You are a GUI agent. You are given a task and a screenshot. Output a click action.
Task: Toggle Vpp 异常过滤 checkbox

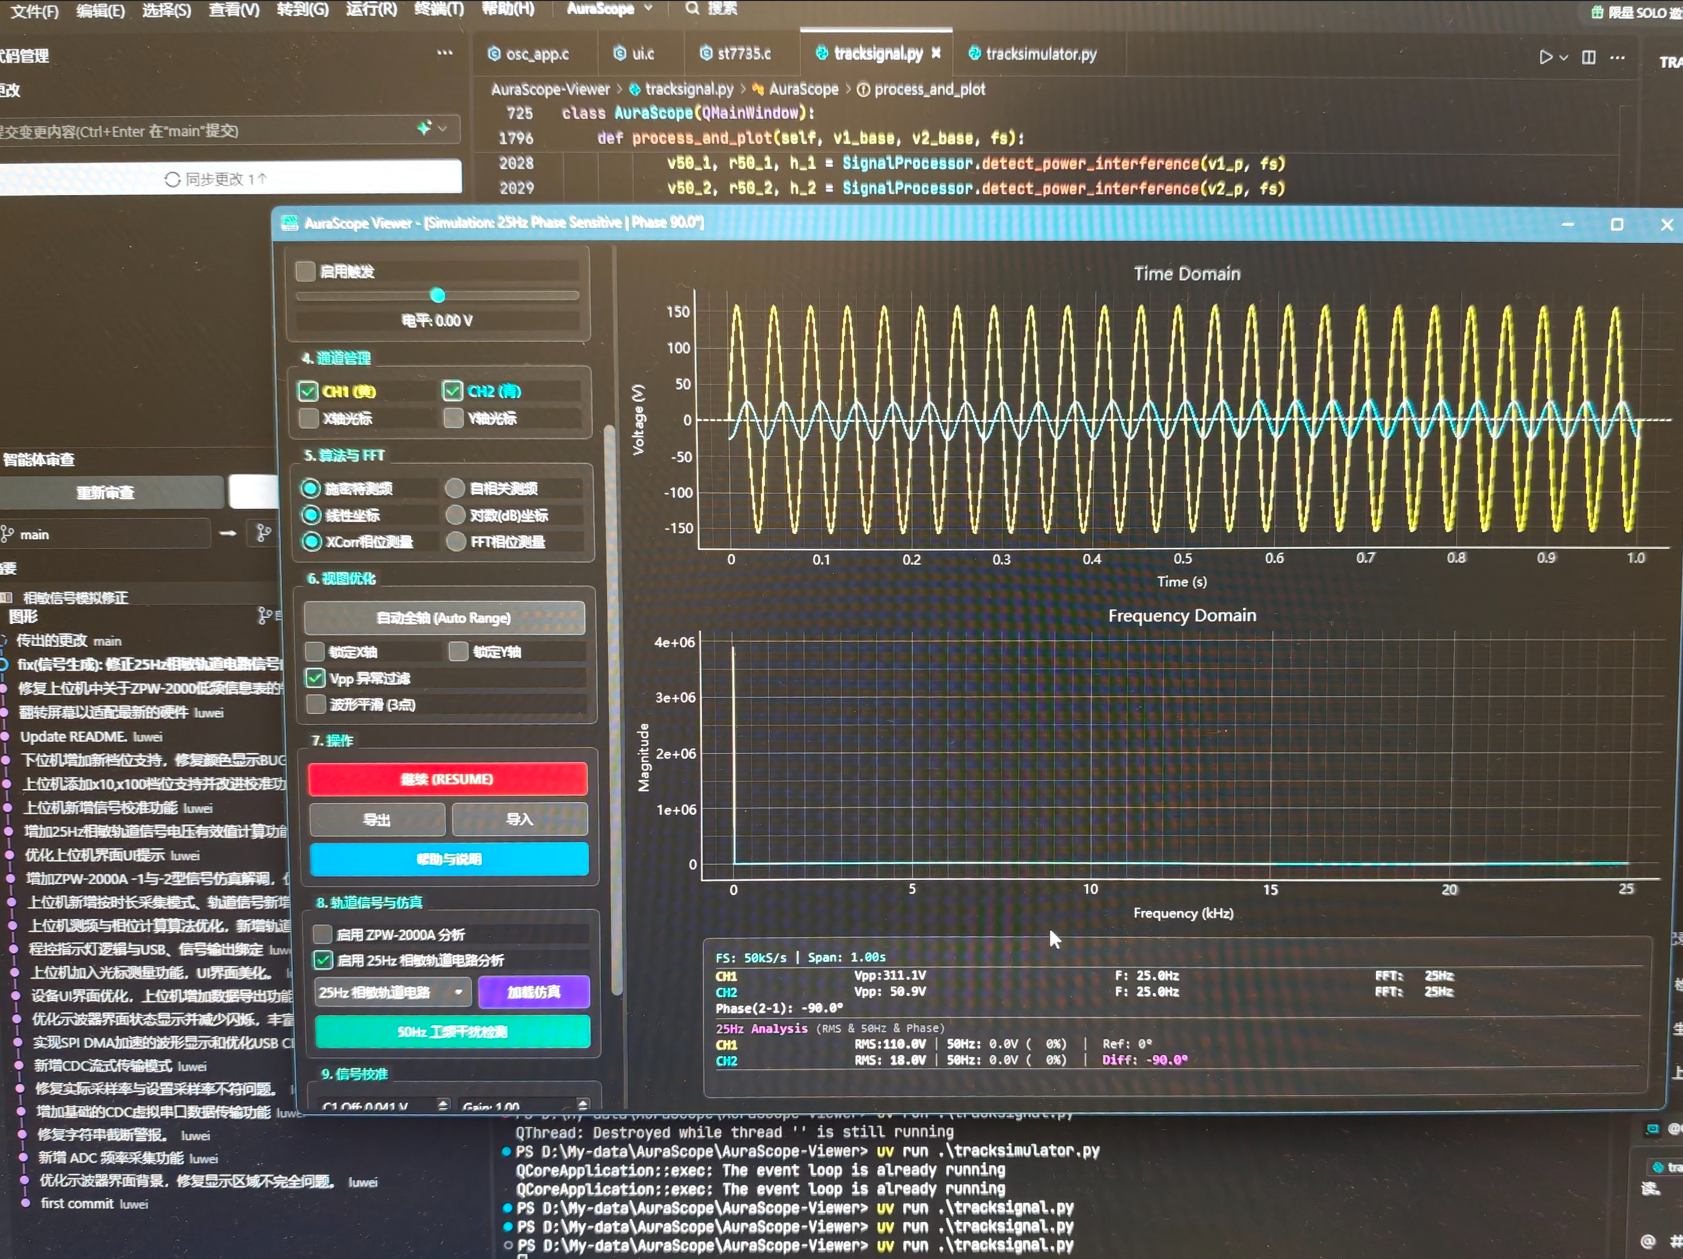(x=315, y=678)
